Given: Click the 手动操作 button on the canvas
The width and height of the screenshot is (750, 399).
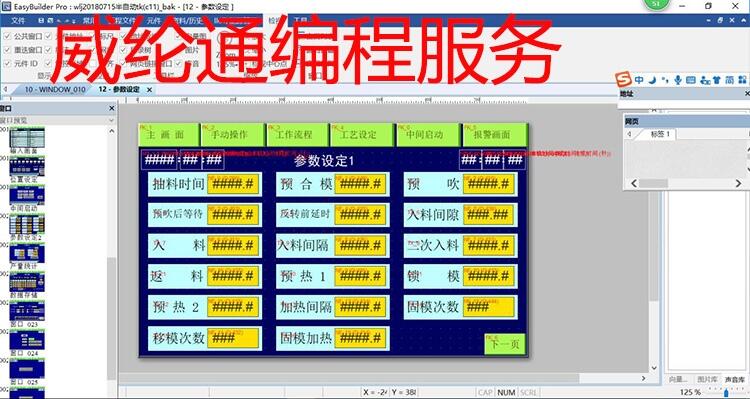Looking at the screenshot, I should [232, 135].
